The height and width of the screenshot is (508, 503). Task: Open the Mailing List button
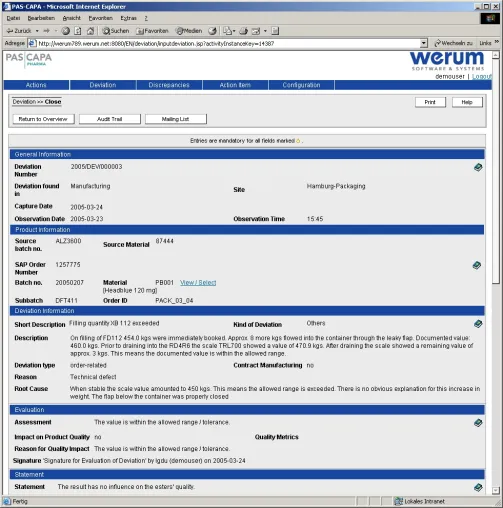(x=176, y=119)
